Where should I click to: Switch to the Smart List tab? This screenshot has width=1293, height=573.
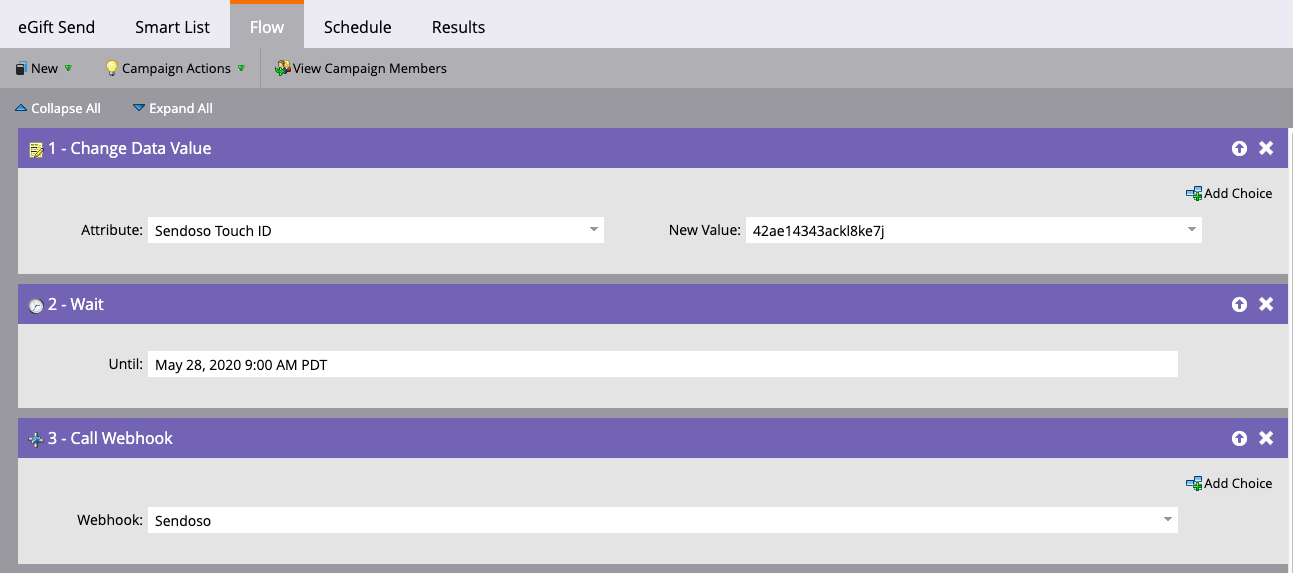coord(172,27)
